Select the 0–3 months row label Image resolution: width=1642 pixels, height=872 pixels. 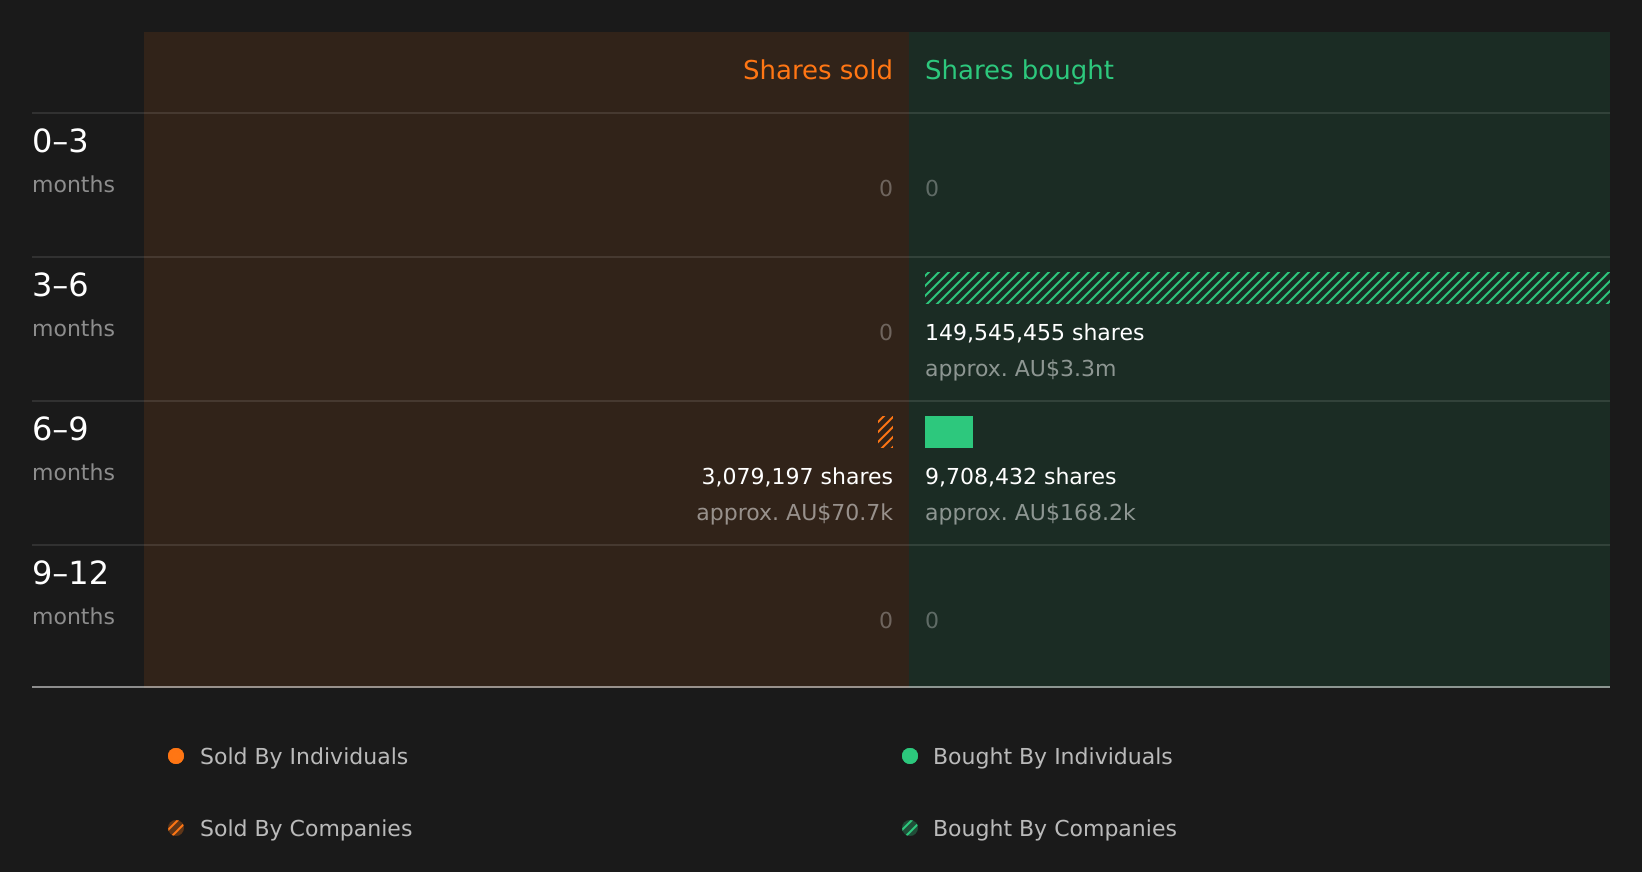(73, 161)
